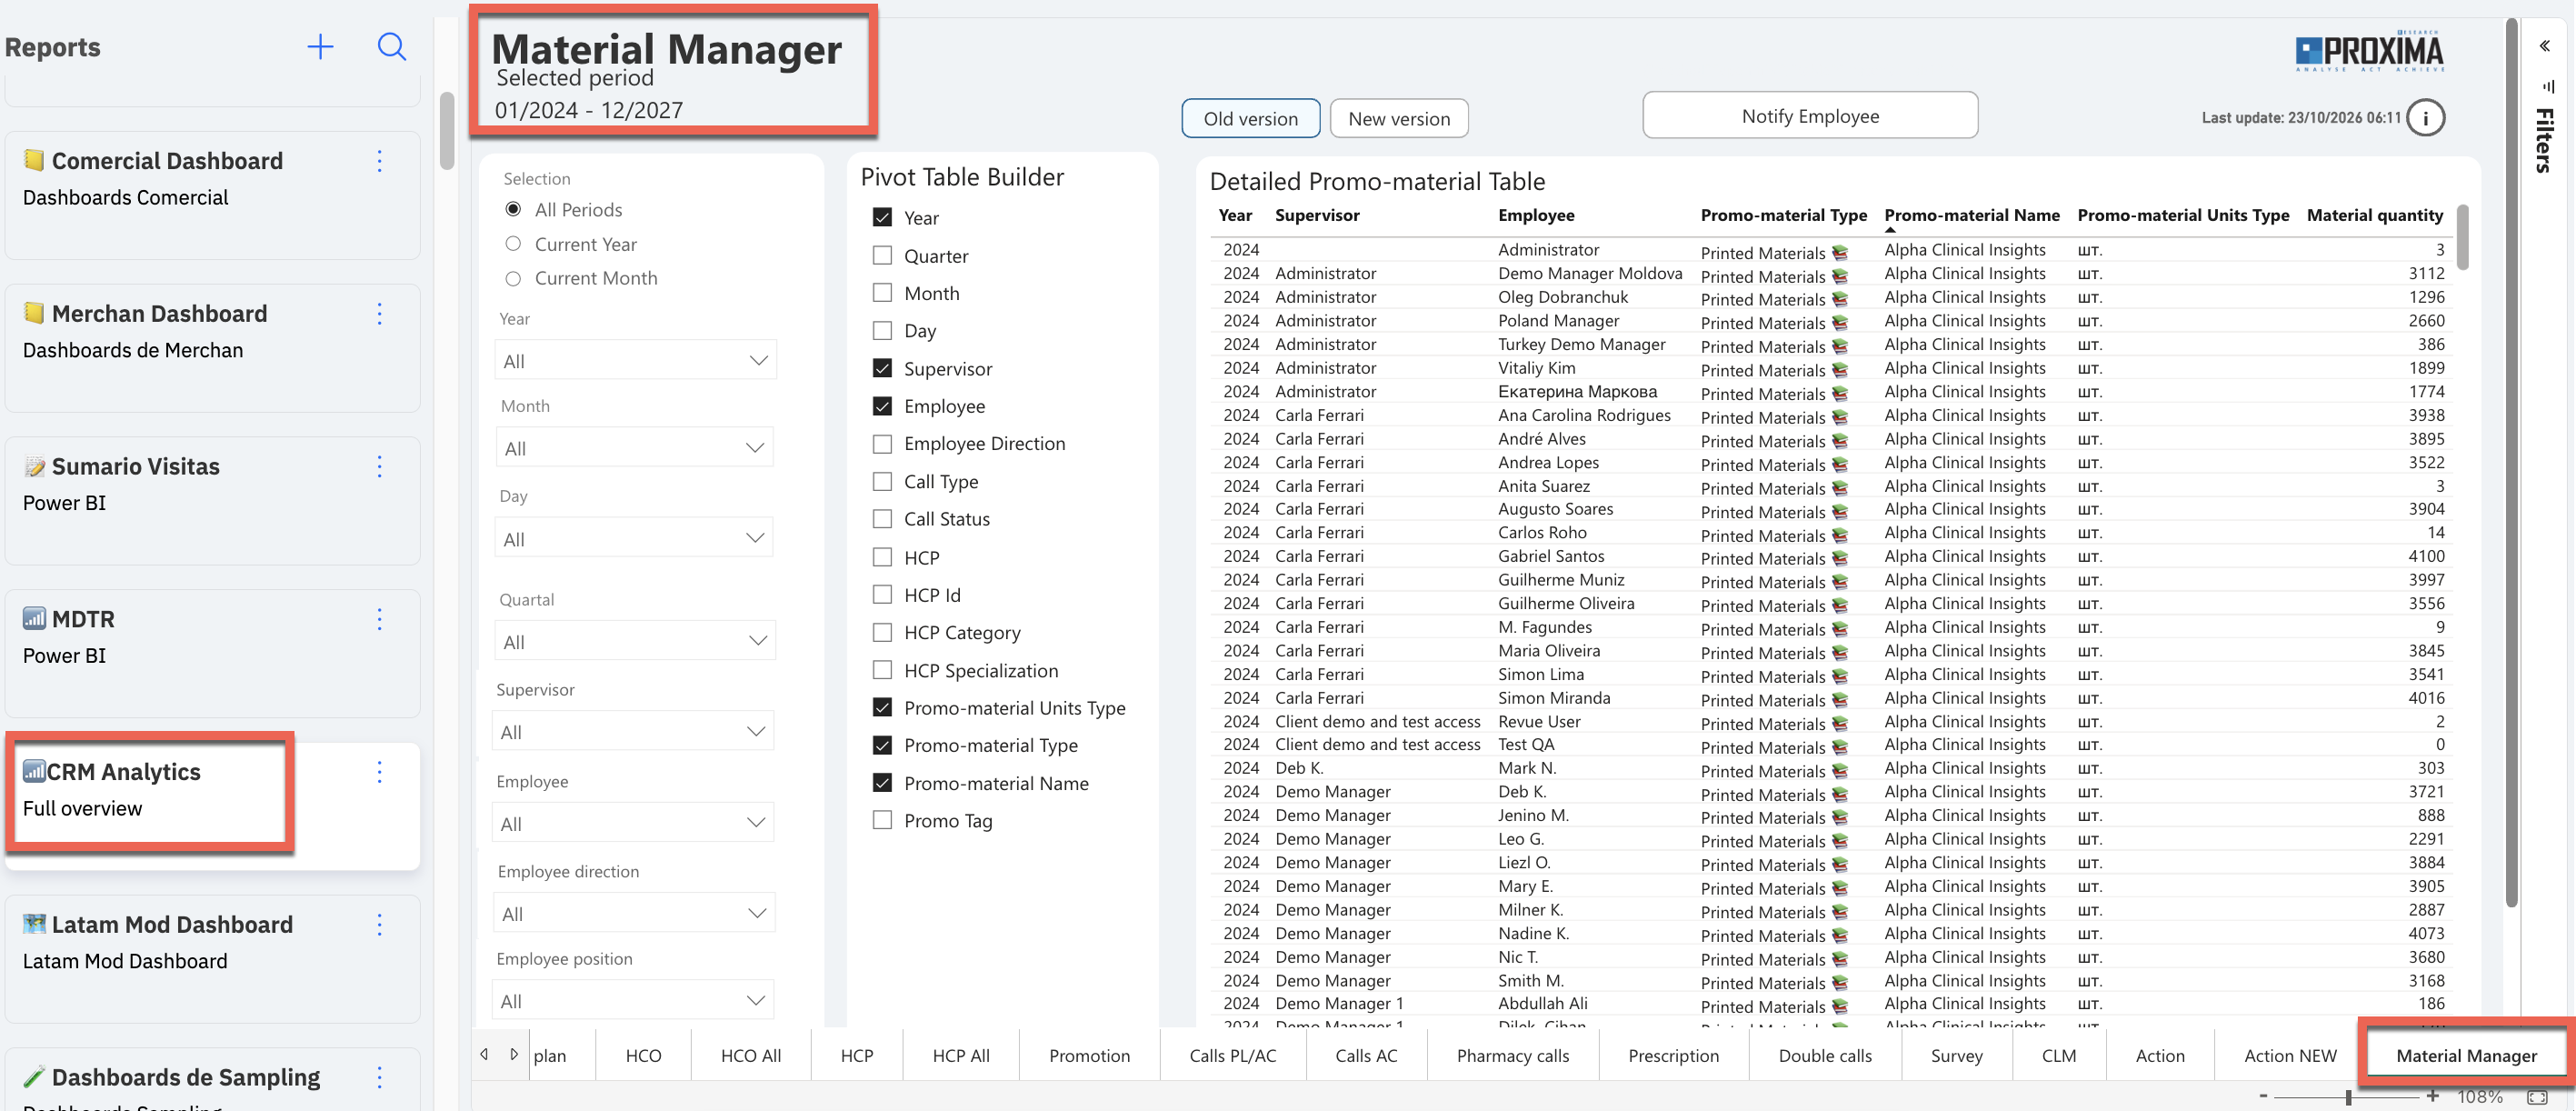This screenshot has width=2576, height=1111.
Task: Expand the Supervisor dropdown filter
Action: tap(633, 731)
